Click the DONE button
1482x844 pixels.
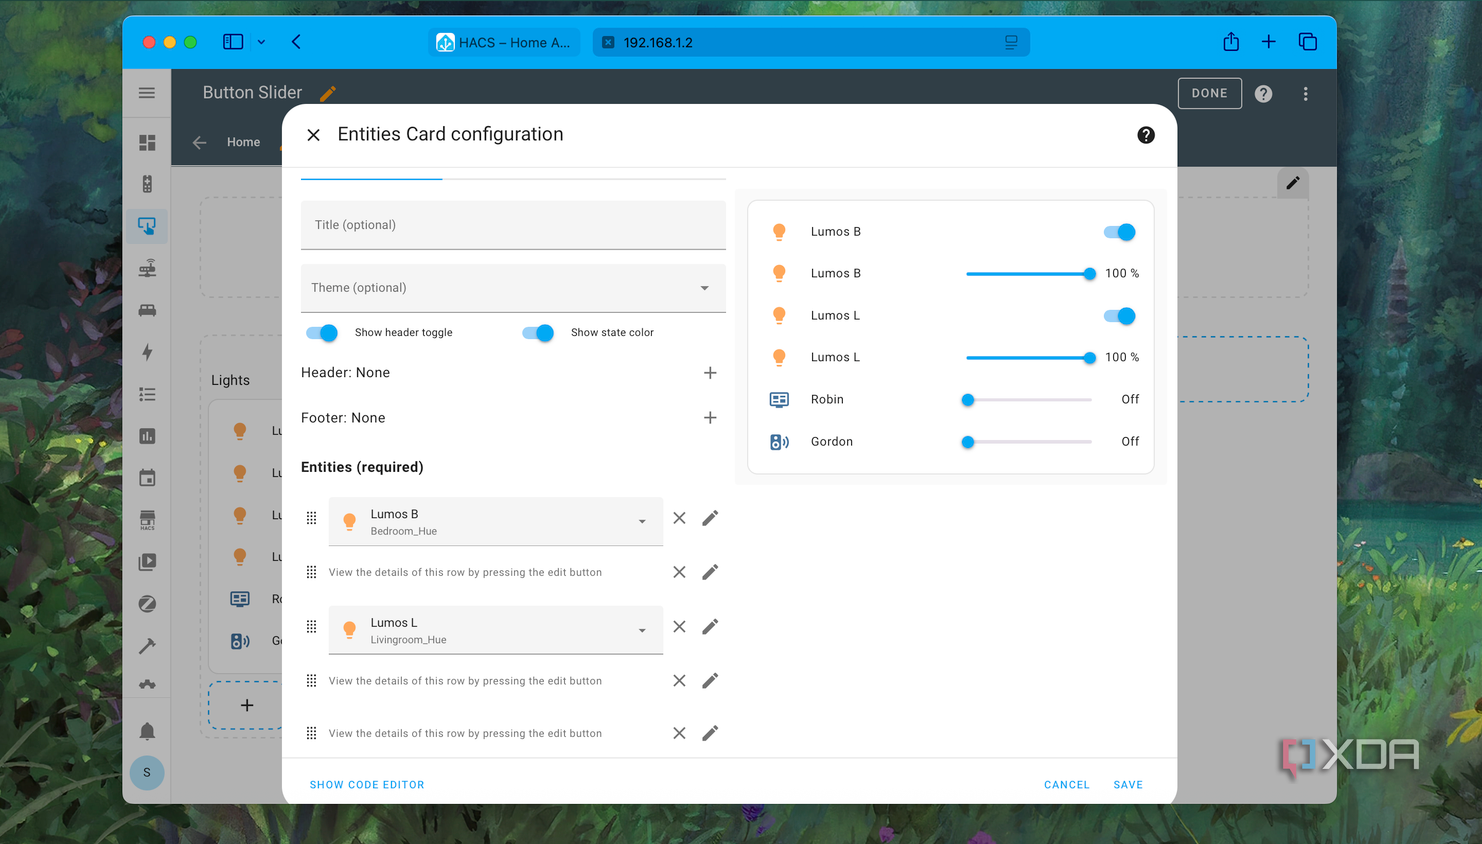[1209, 93]
